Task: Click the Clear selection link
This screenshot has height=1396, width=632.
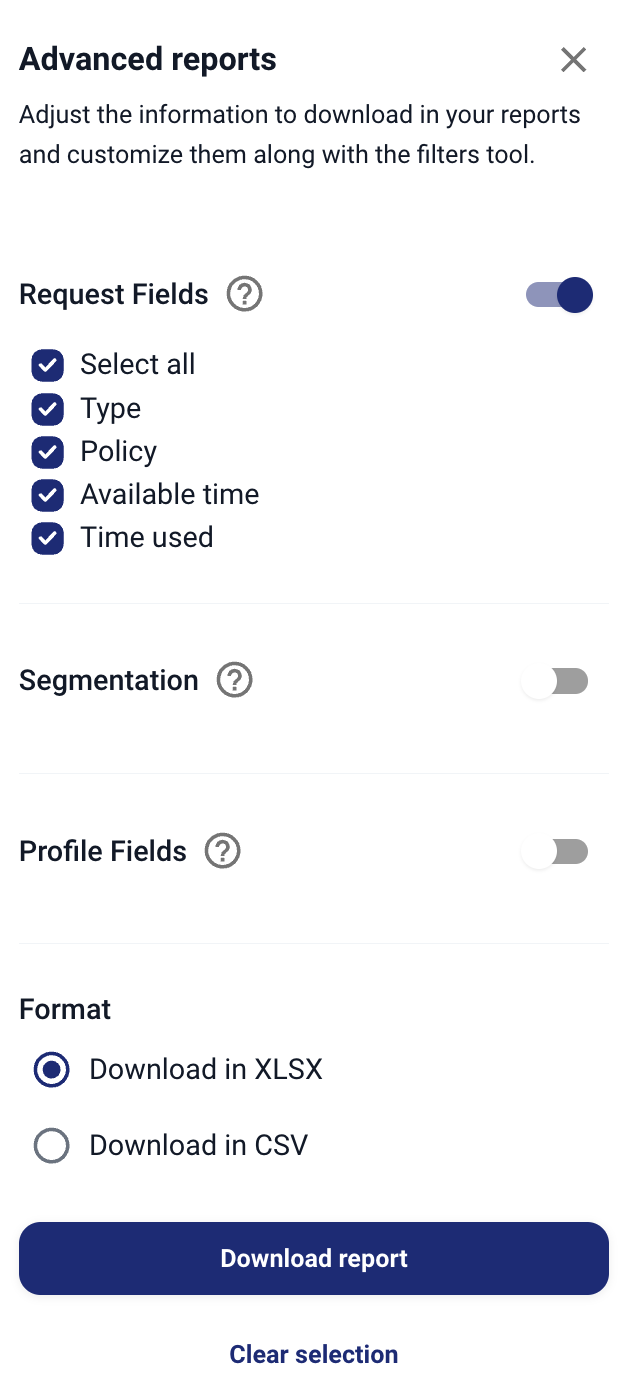Action: [x=314, y=1354]
